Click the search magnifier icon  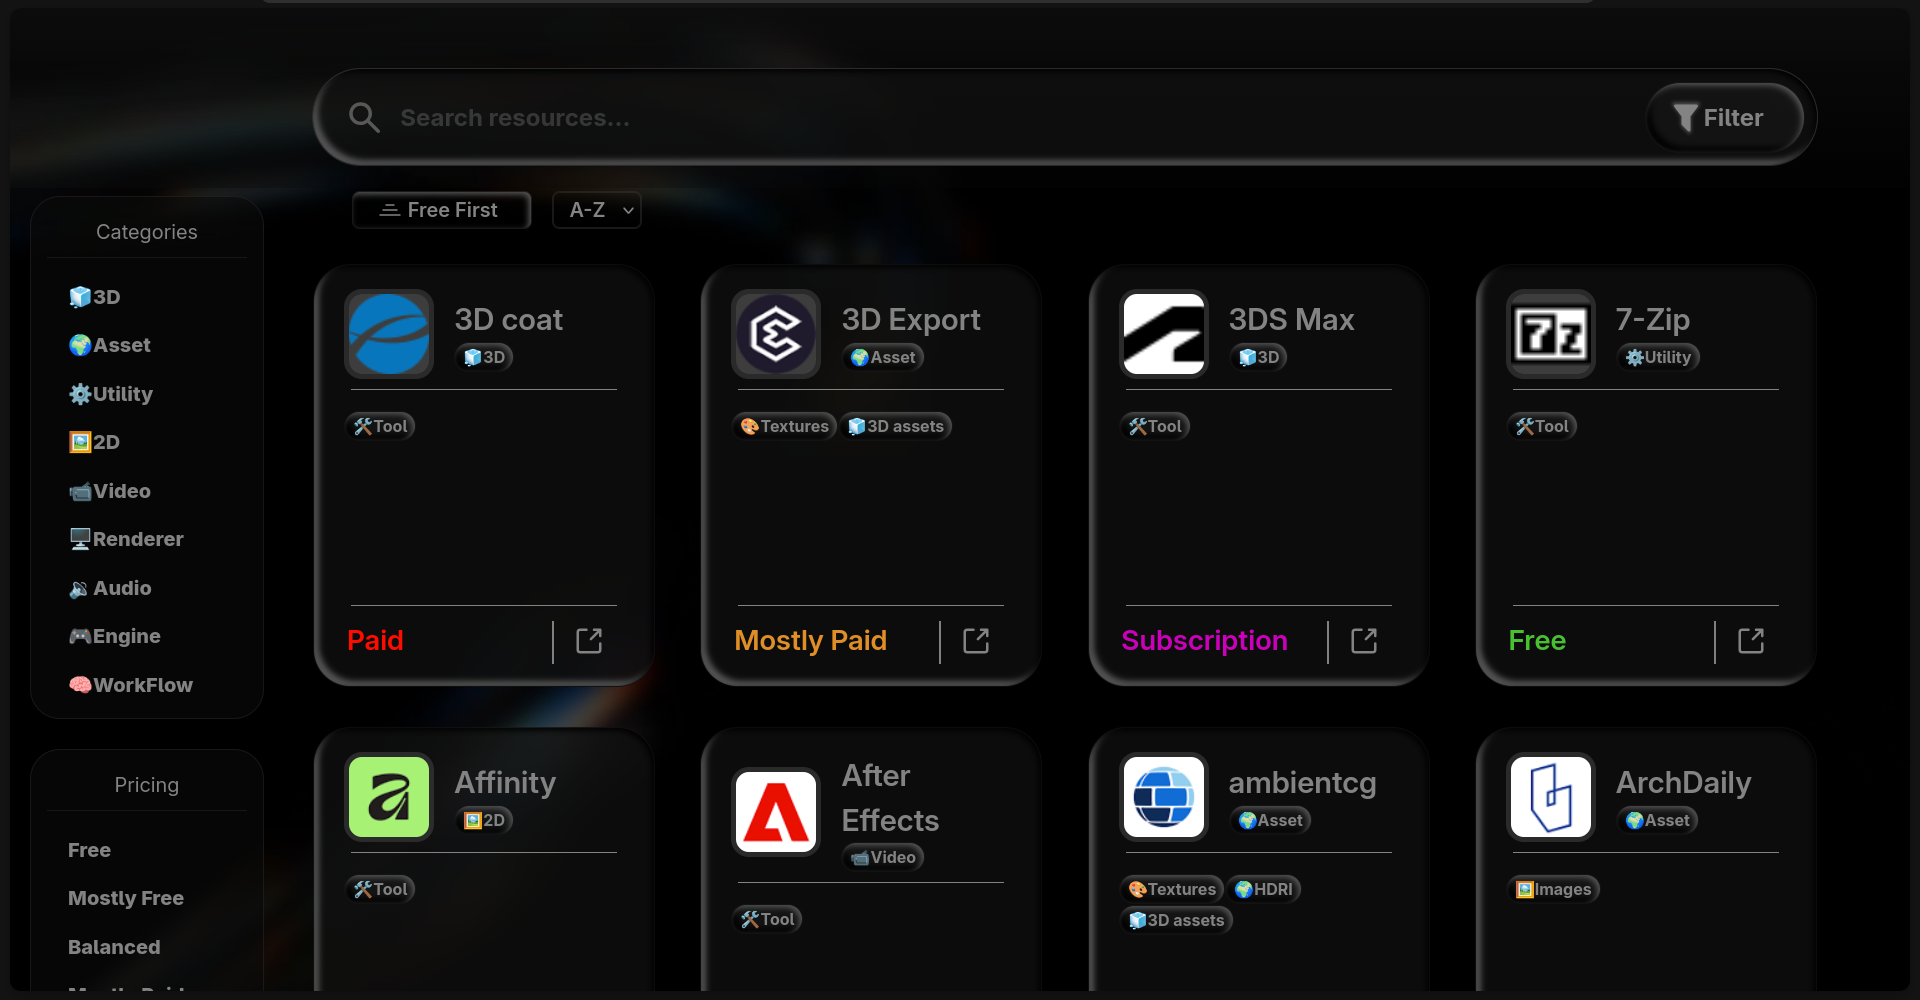coord(364,118)
